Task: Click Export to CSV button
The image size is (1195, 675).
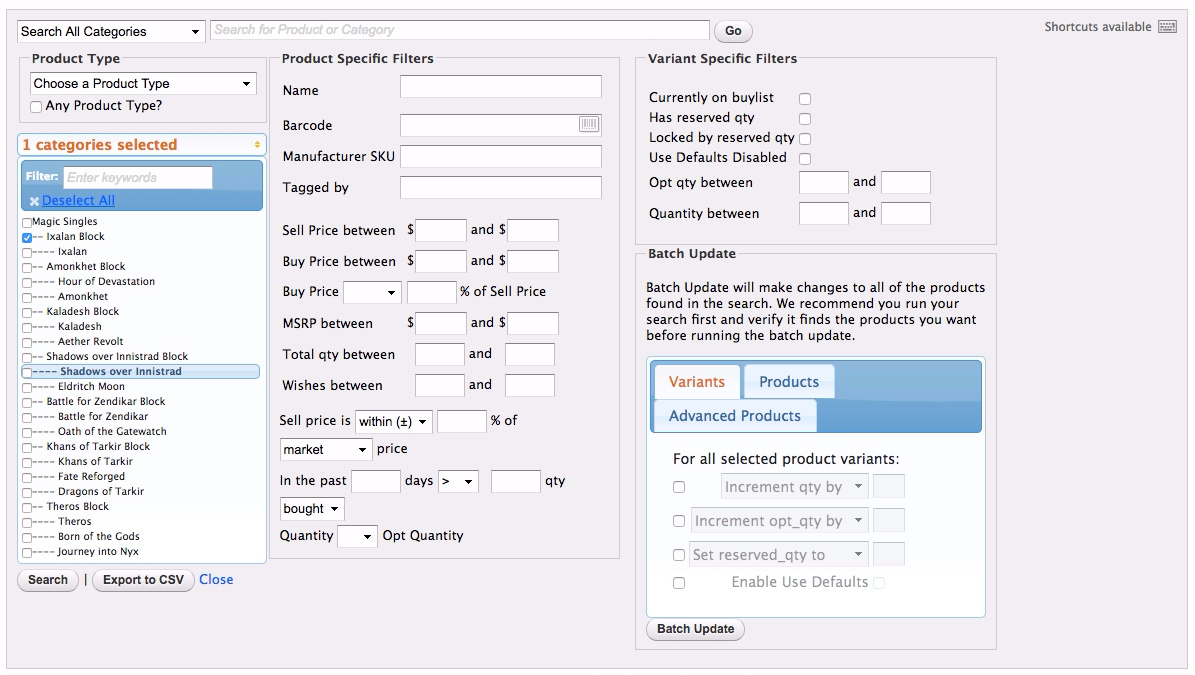Action: [143, 581]
